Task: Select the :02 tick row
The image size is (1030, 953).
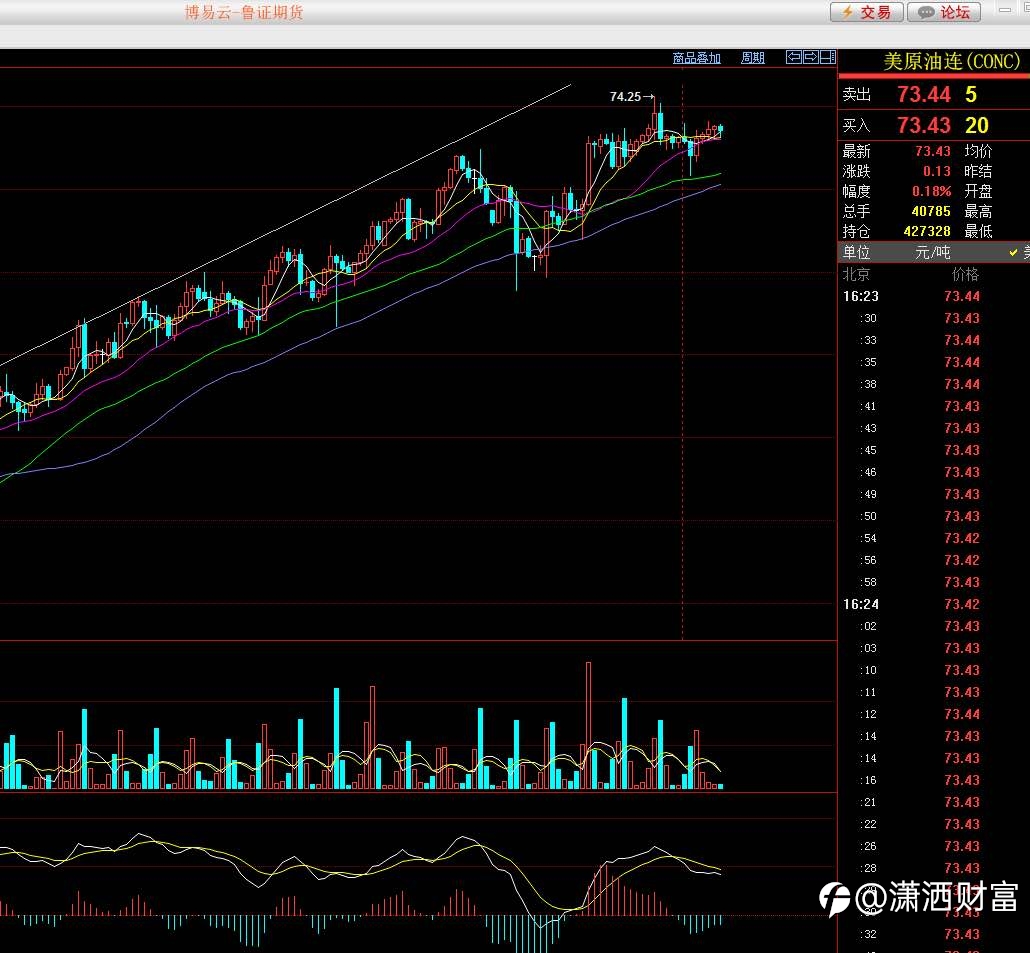Action: pyautogui.click(x=934, y=627)
